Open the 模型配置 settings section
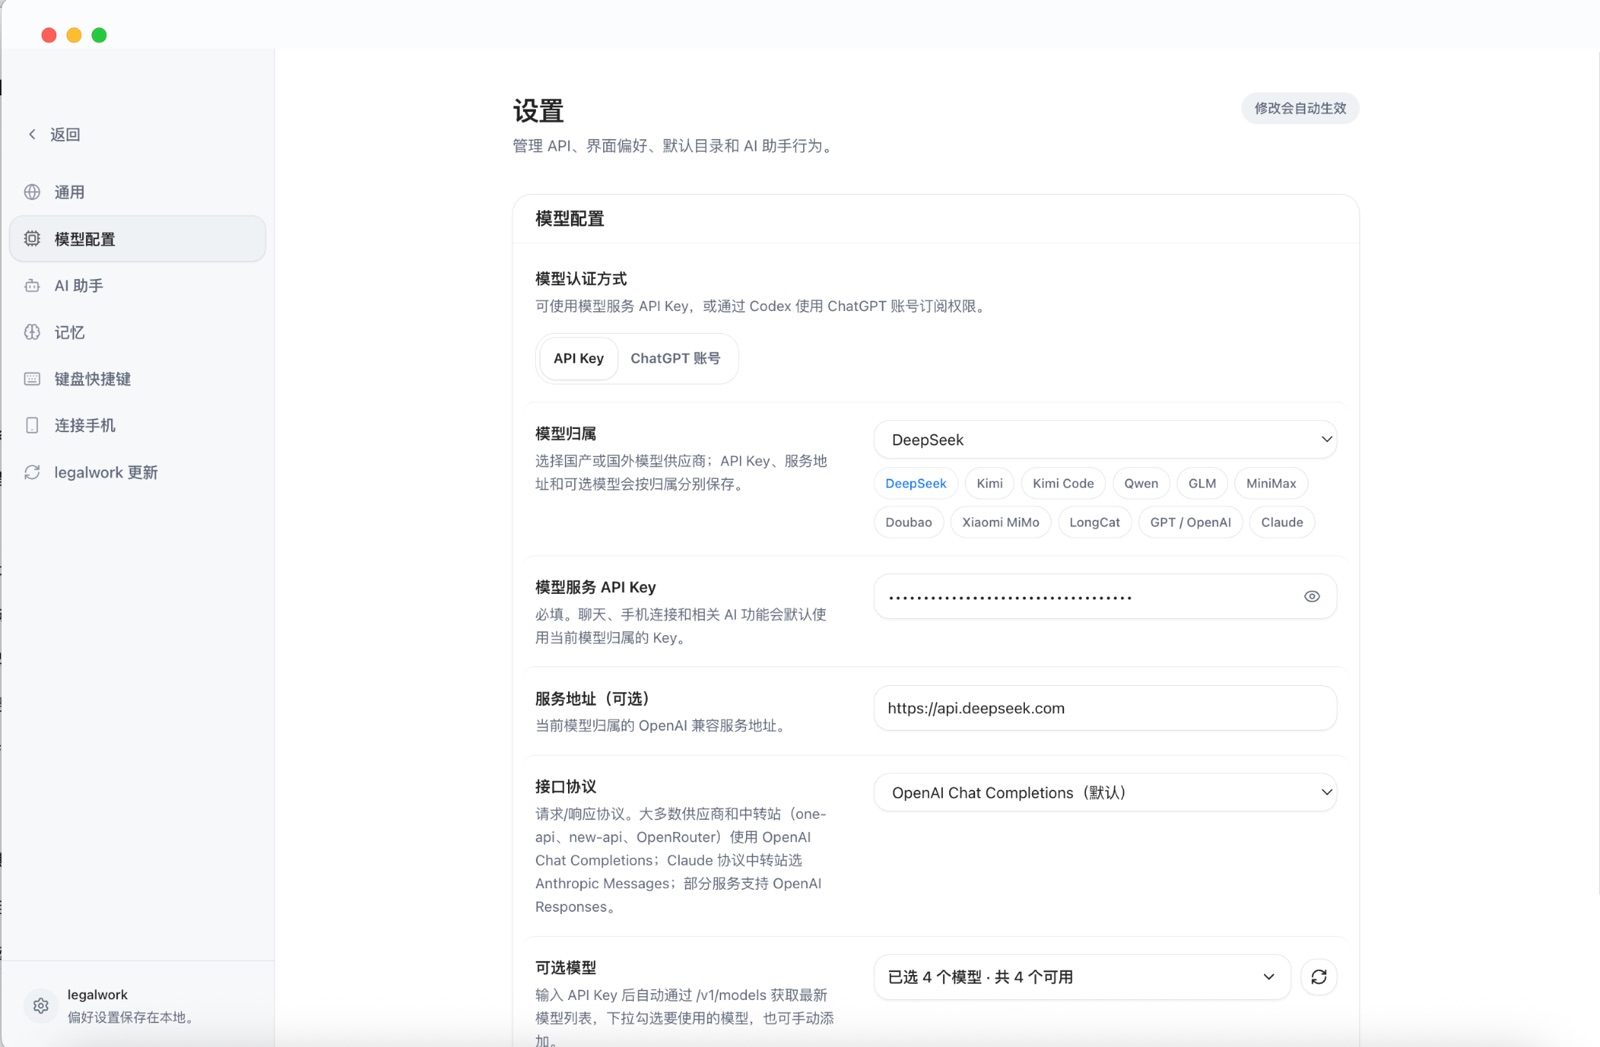Image resolution: width=1600 pixels, height=1047 pixels. click(x=138, y=239)
